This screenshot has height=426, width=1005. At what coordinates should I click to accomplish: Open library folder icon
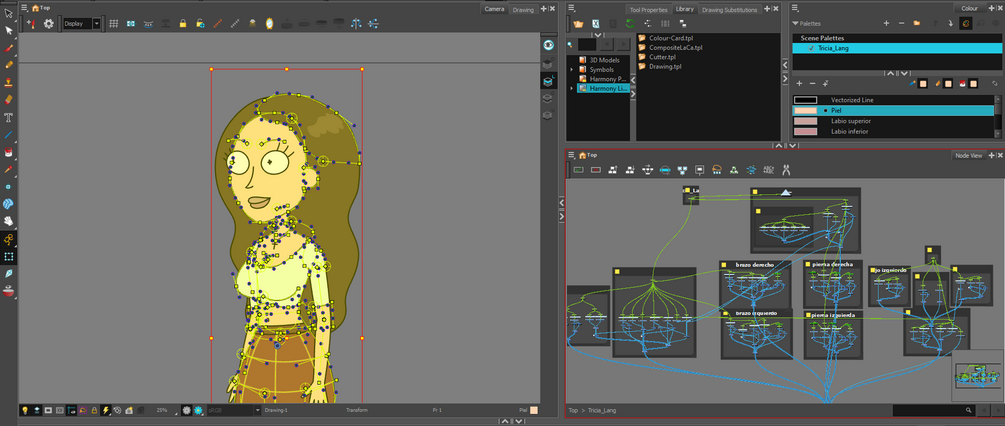(578, 24)
